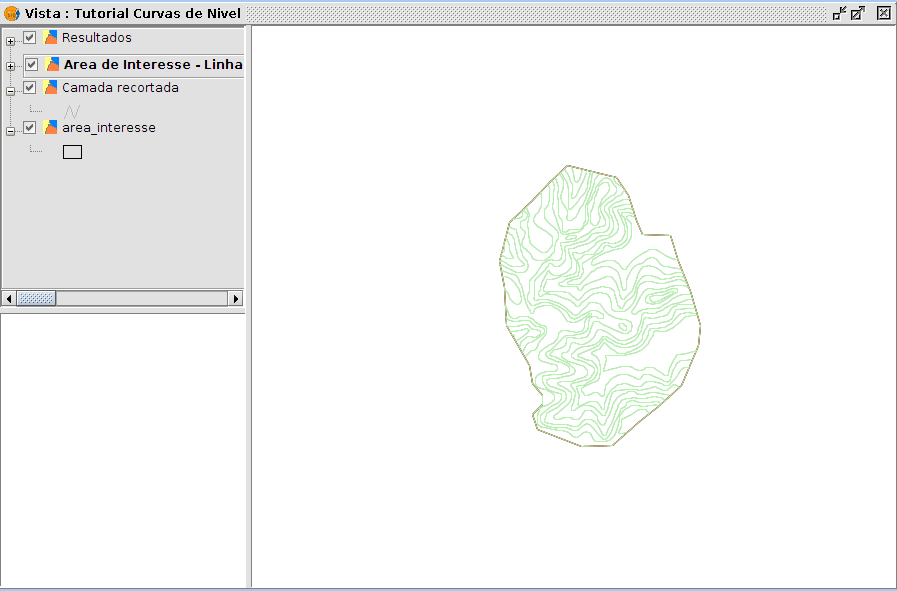Expand the Area de Interesse - Linha node
Screen dimensions: 897x591
(x=10, y=67)
